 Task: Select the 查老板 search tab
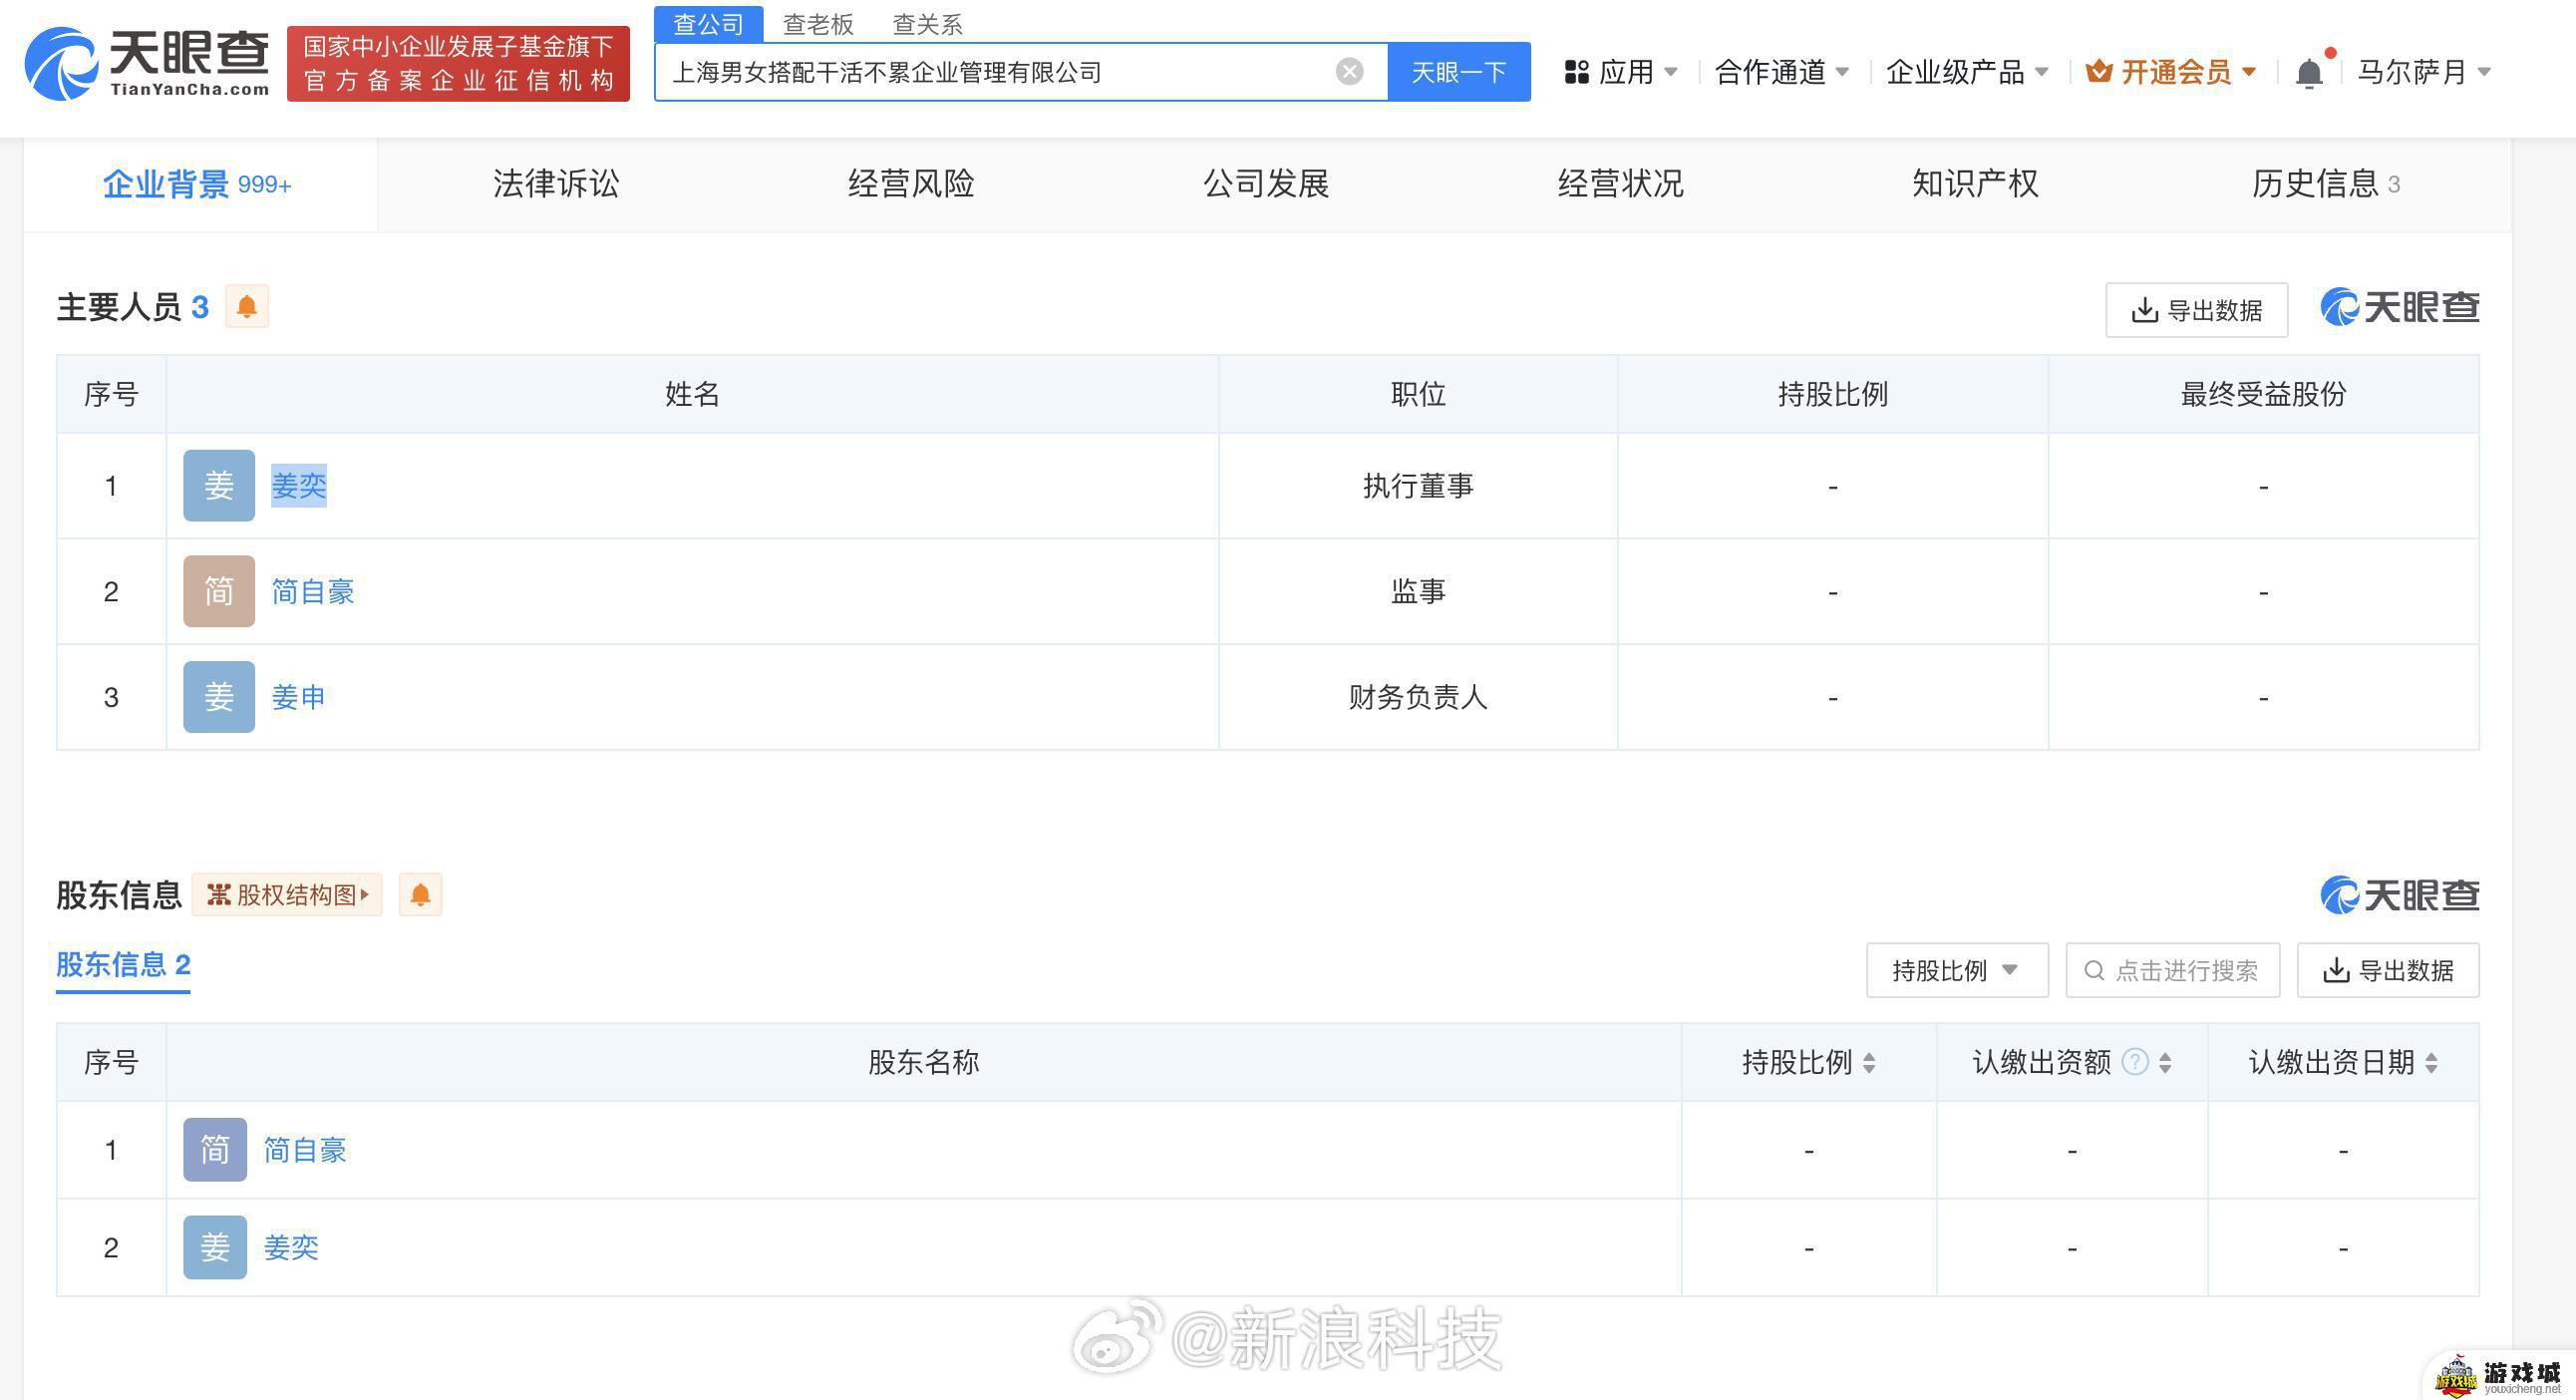(x=818, y=24)
